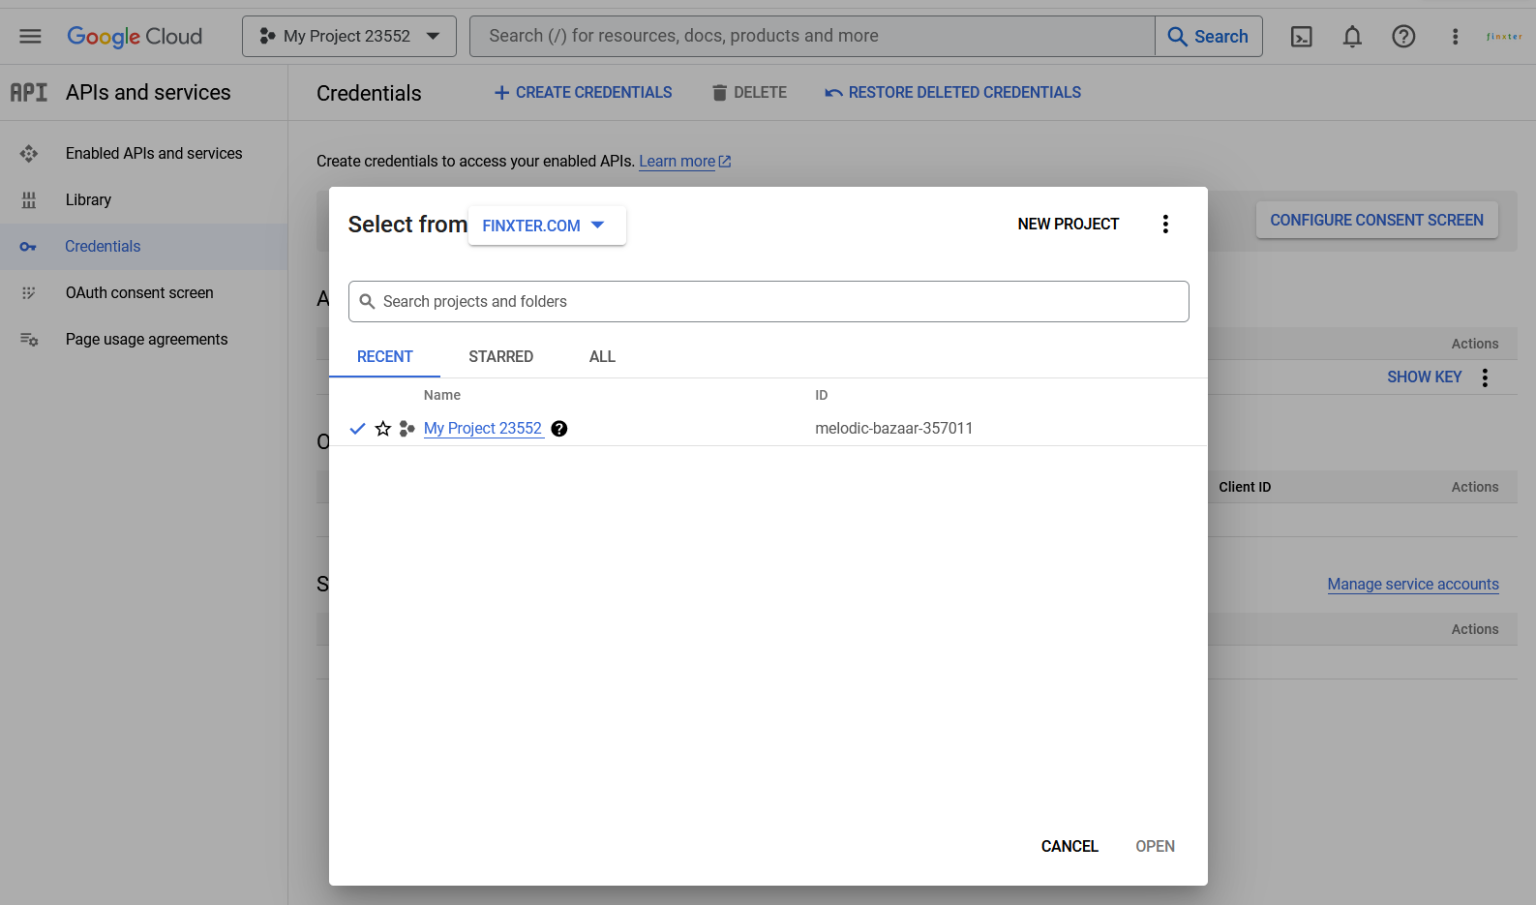Open the dialog's three-dot menu near NEW PROJECT
This screenshot has width=1536, height=905.
1165,224
